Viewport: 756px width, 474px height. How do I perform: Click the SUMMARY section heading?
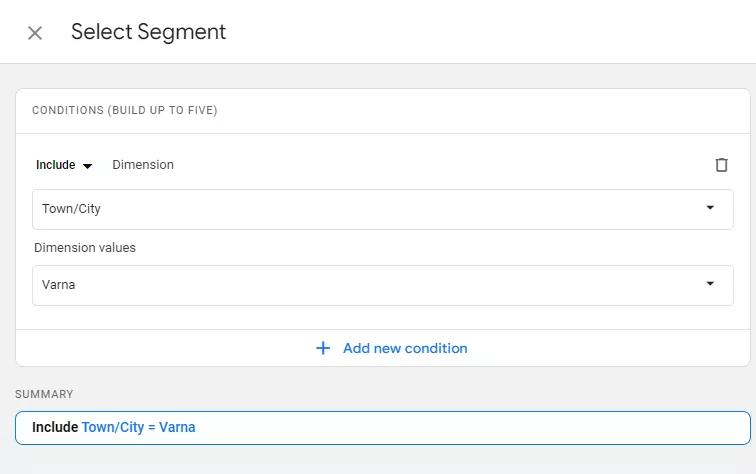point(44,394)
